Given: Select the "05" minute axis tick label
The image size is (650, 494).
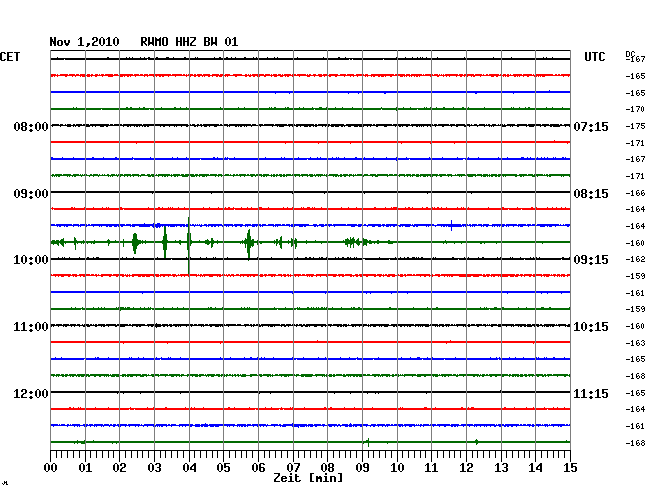Looking at the screenshot, I should click(223, 467).
